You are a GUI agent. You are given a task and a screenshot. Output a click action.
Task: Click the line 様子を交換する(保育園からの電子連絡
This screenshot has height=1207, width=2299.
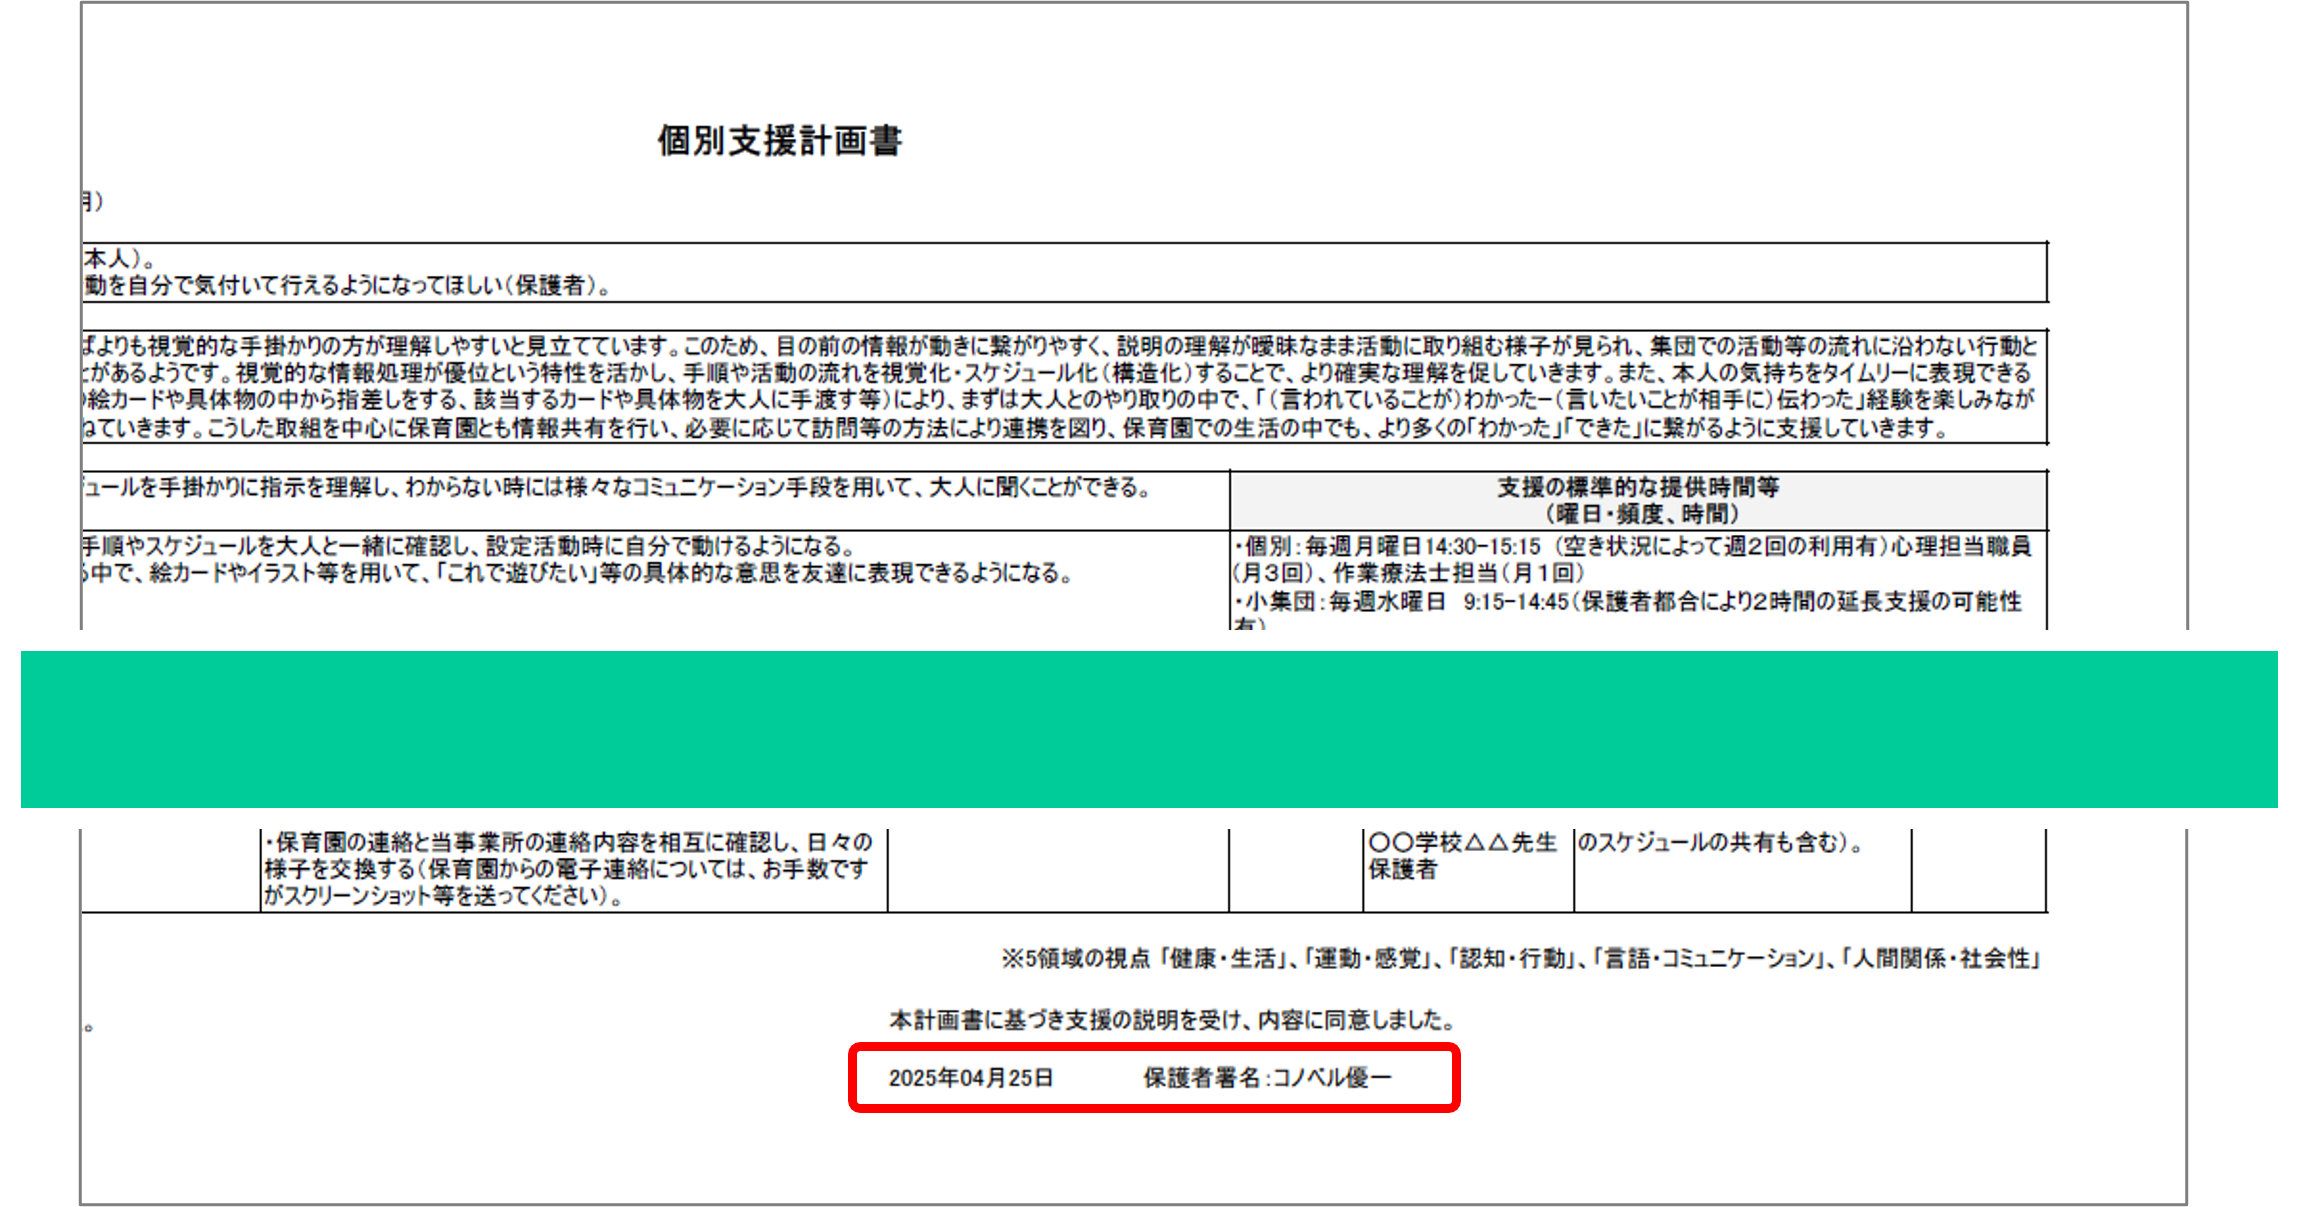(567, 869)
